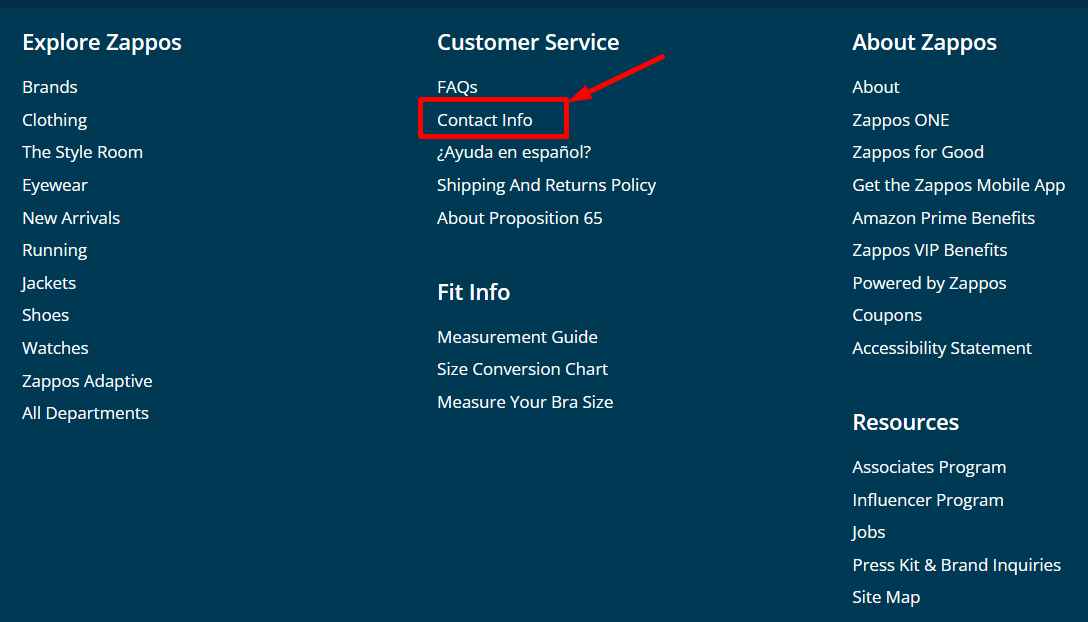The width and height of the screenshot is (1088, 622).
Task: Open the Accessibility Statement
Action: tap(941, 348)
